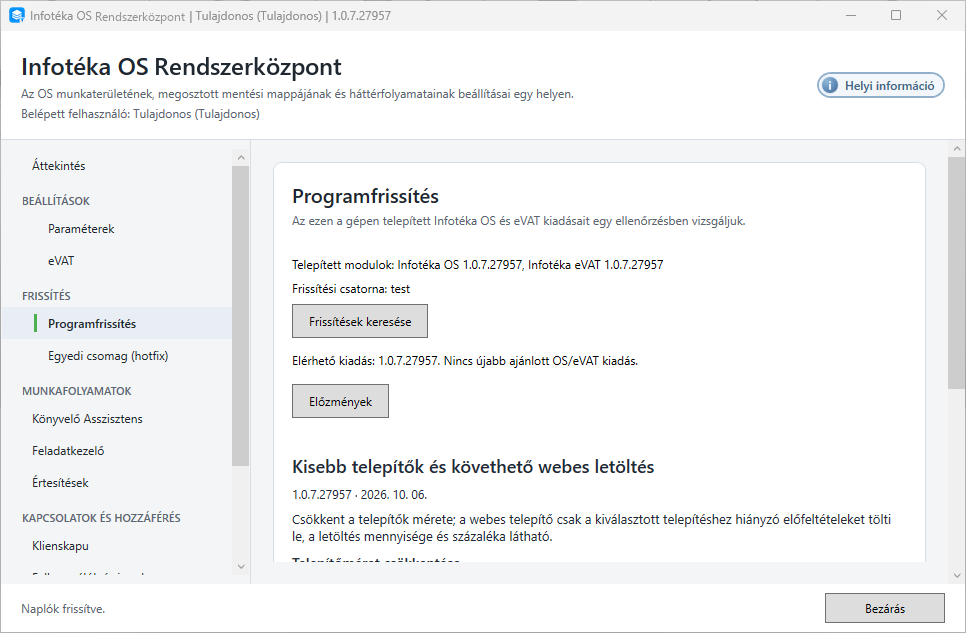Screen dimensions: 966x633
Task: Click the BEÁLLÍTÁSOK section header
Action: (56, 201)
